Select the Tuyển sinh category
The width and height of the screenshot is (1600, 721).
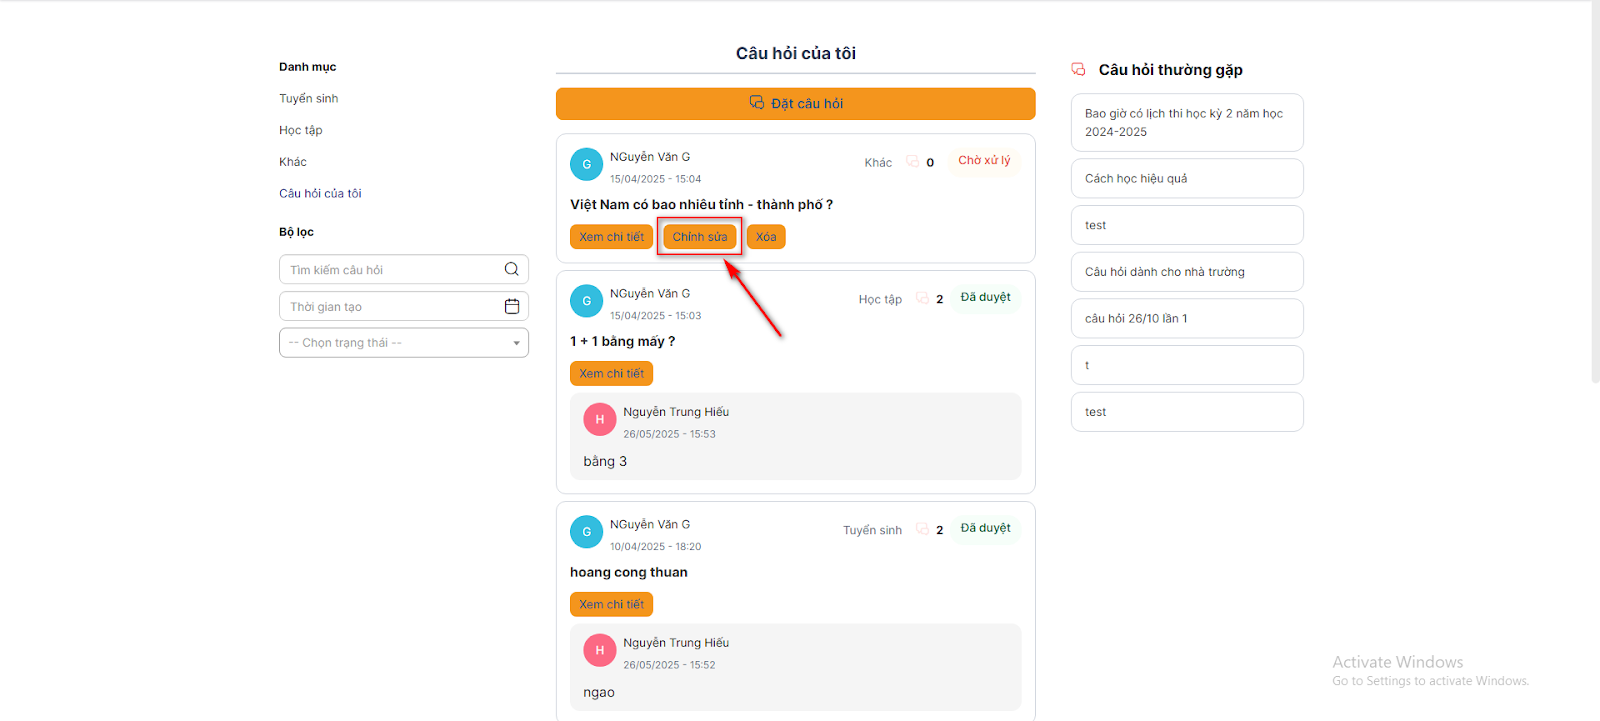[308, 98]
